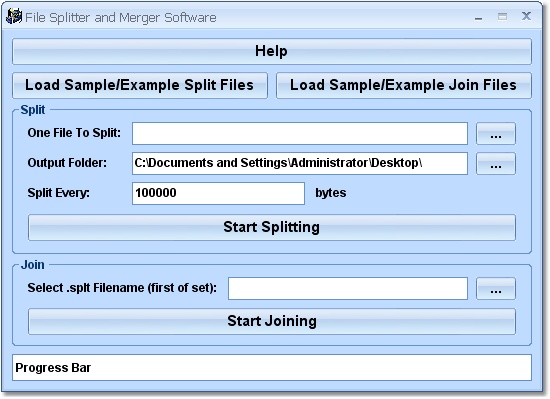Click the One File To Split input field
Viewport: 550px width, 399px height.
[x=300, y=133]
